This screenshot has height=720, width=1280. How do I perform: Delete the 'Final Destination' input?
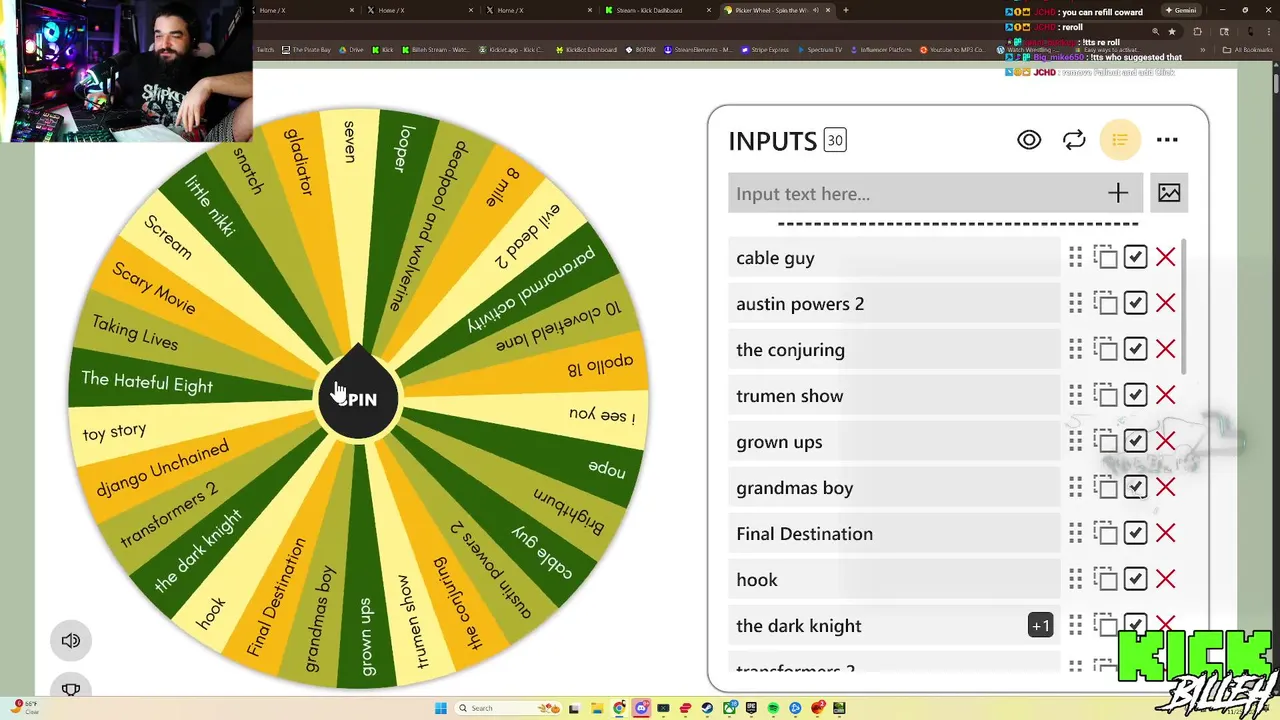1165,533
